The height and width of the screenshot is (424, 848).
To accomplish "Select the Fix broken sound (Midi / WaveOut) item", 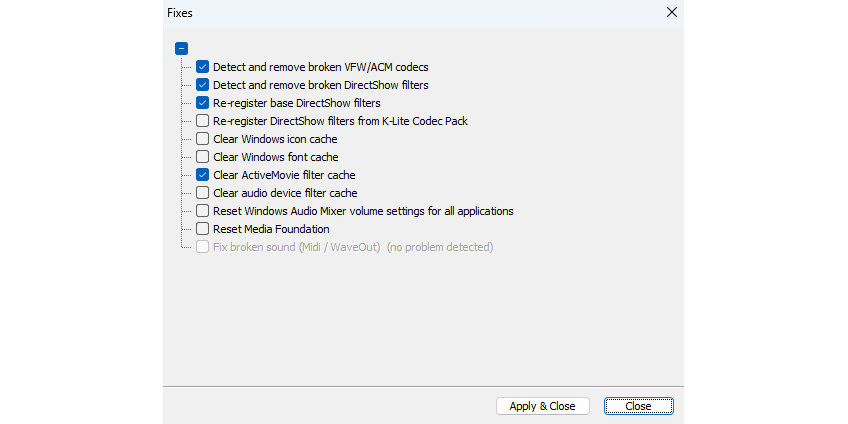I will tap(297, 247).
